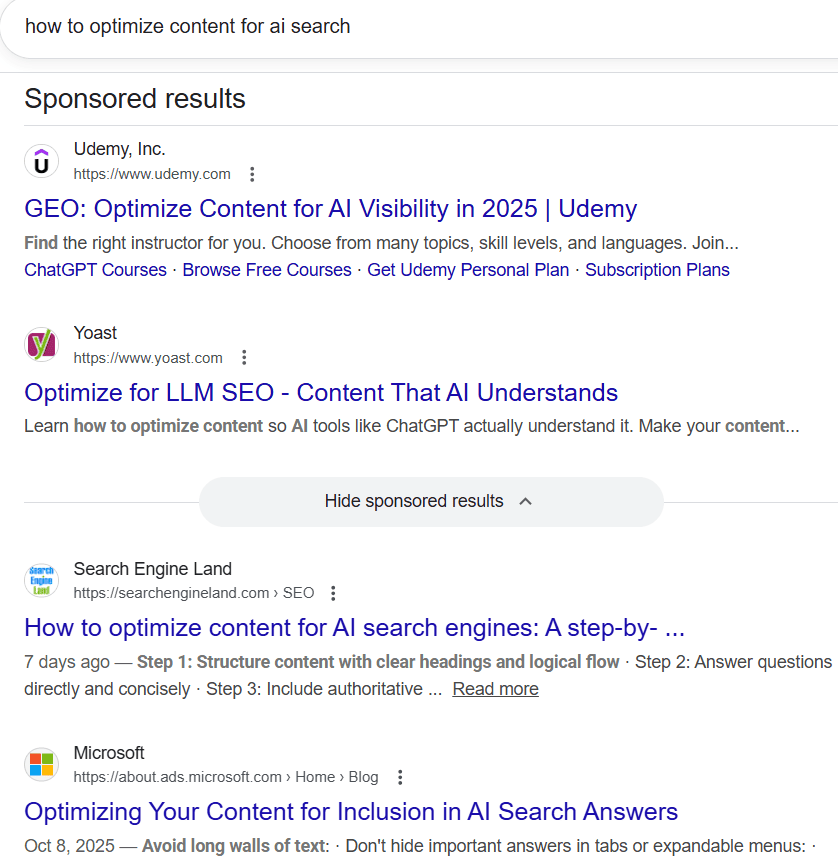Click the Yoast favicon
Viewport: 838px width, 860px height.
(41, 345)
